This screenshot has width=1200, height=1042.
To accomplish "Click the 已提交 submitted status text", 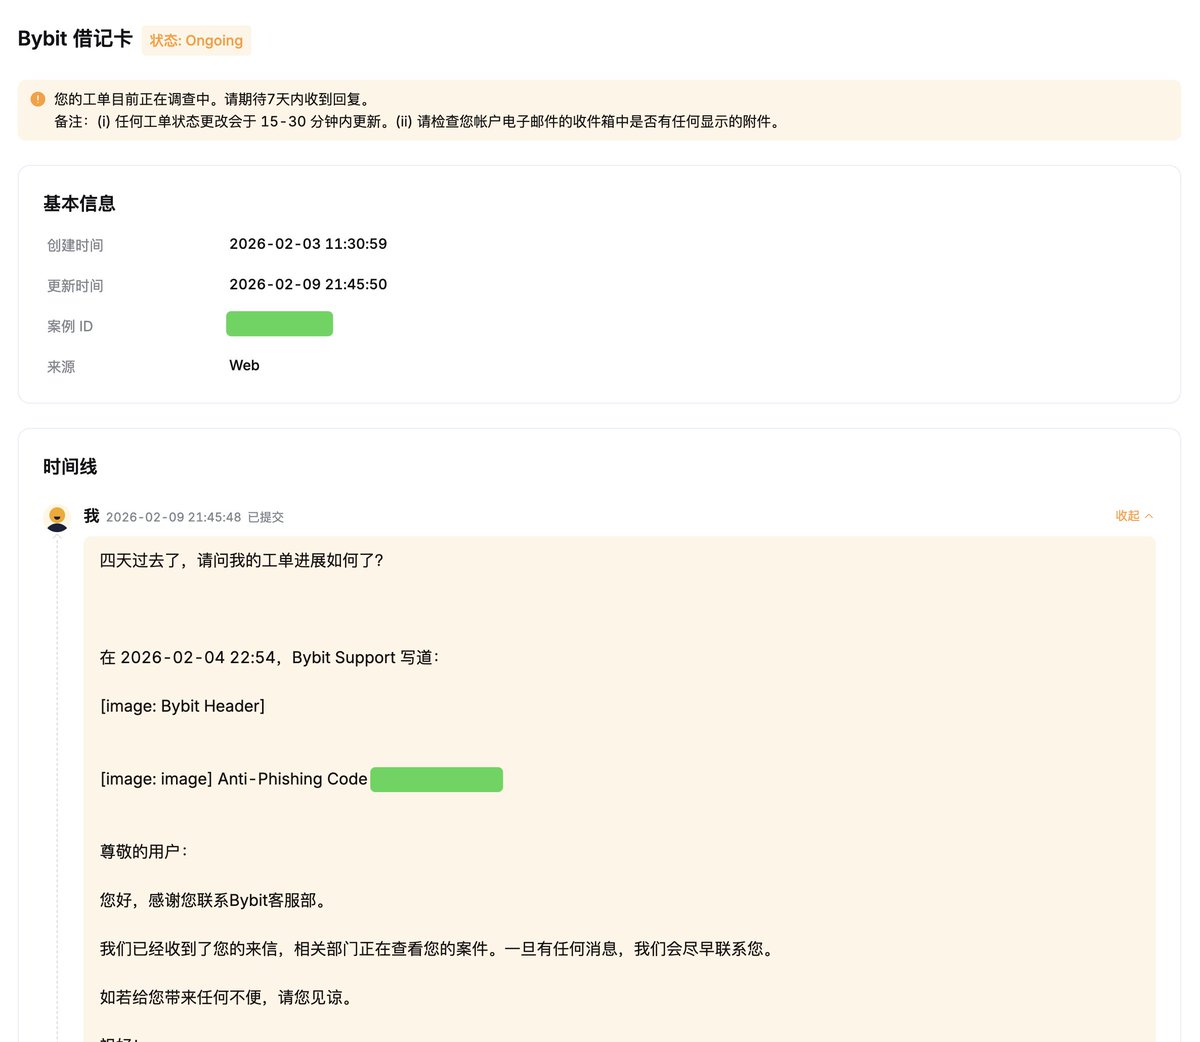I will [266, 517].
